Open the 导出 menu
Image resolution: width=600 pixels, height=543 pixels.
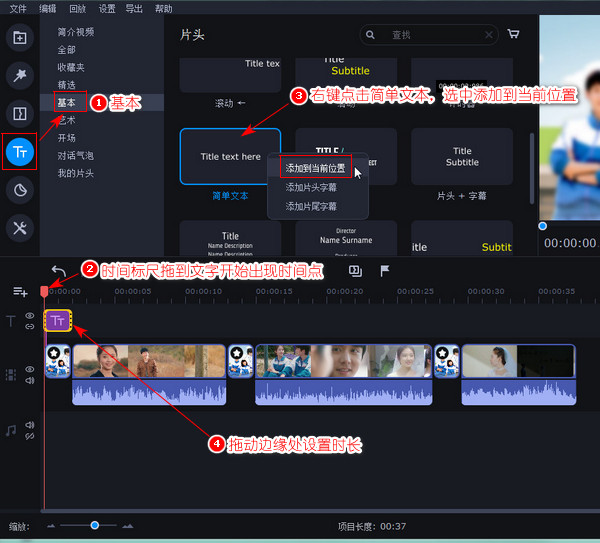pos(134,8)
